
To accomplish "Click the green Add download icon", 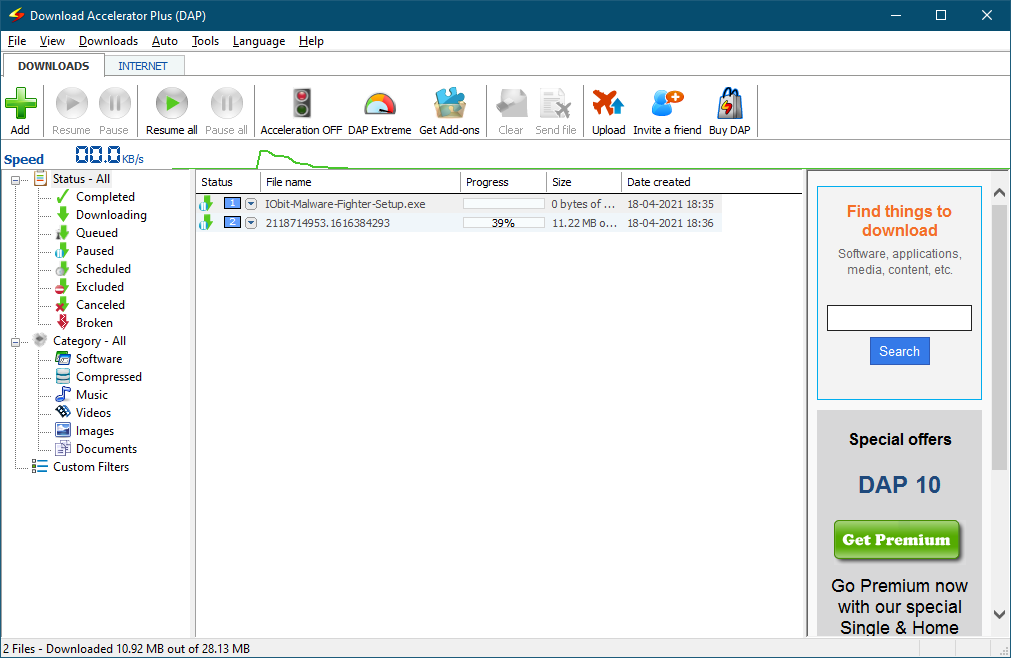I will [x=21, y=103].
